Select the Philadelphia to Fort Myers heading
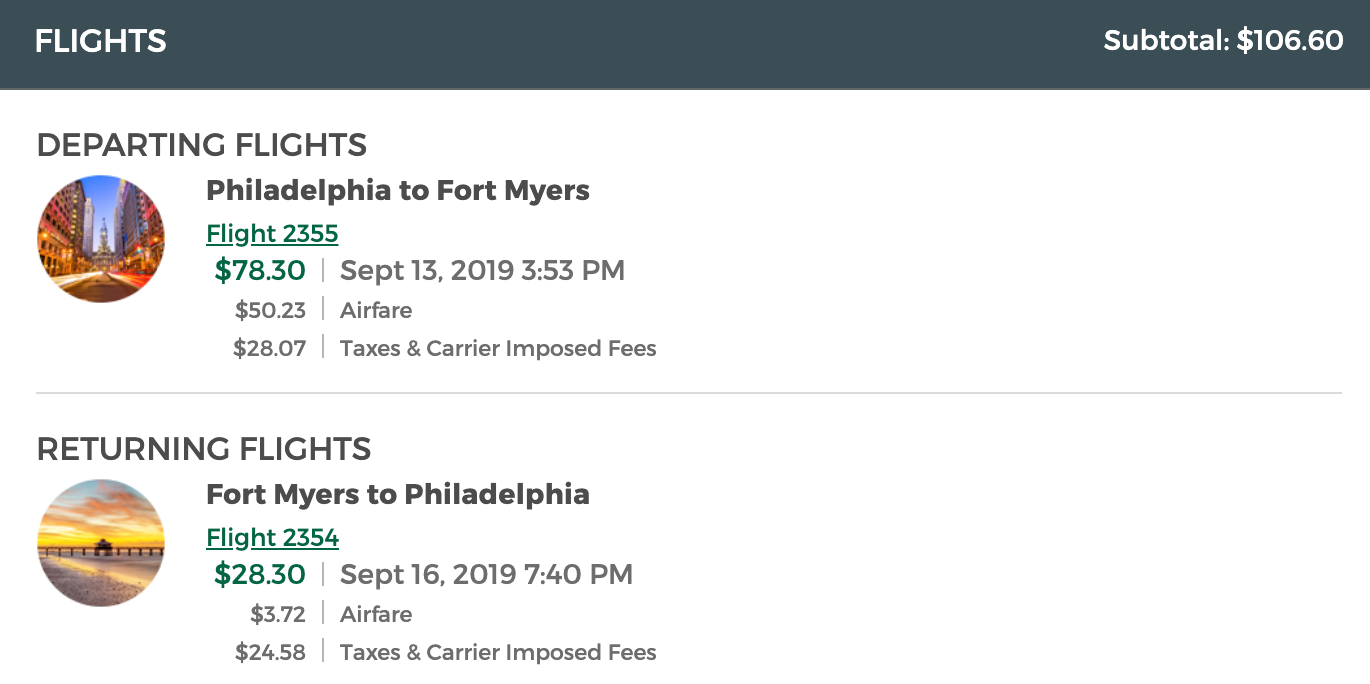Image resolution: width=1370 pixels, height=684 pixels. (398, 190)
